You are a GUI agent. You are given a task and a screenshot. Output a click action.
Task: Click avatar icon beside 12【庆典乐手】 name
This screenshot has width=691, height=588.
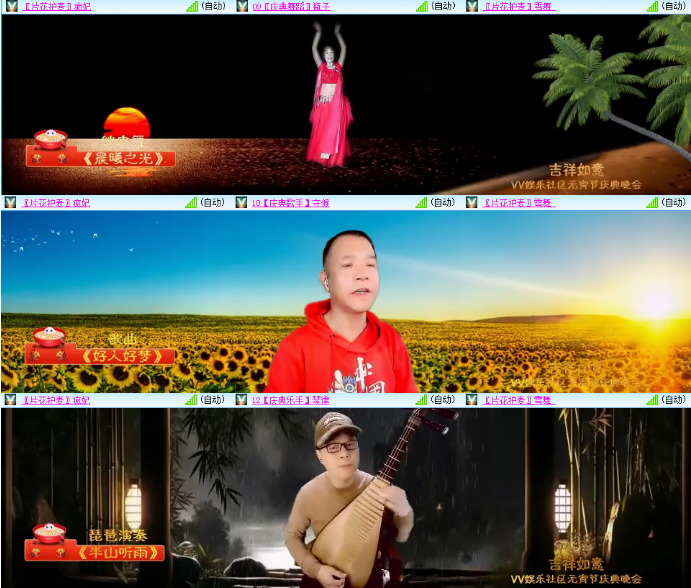click(x=241, y=399)
